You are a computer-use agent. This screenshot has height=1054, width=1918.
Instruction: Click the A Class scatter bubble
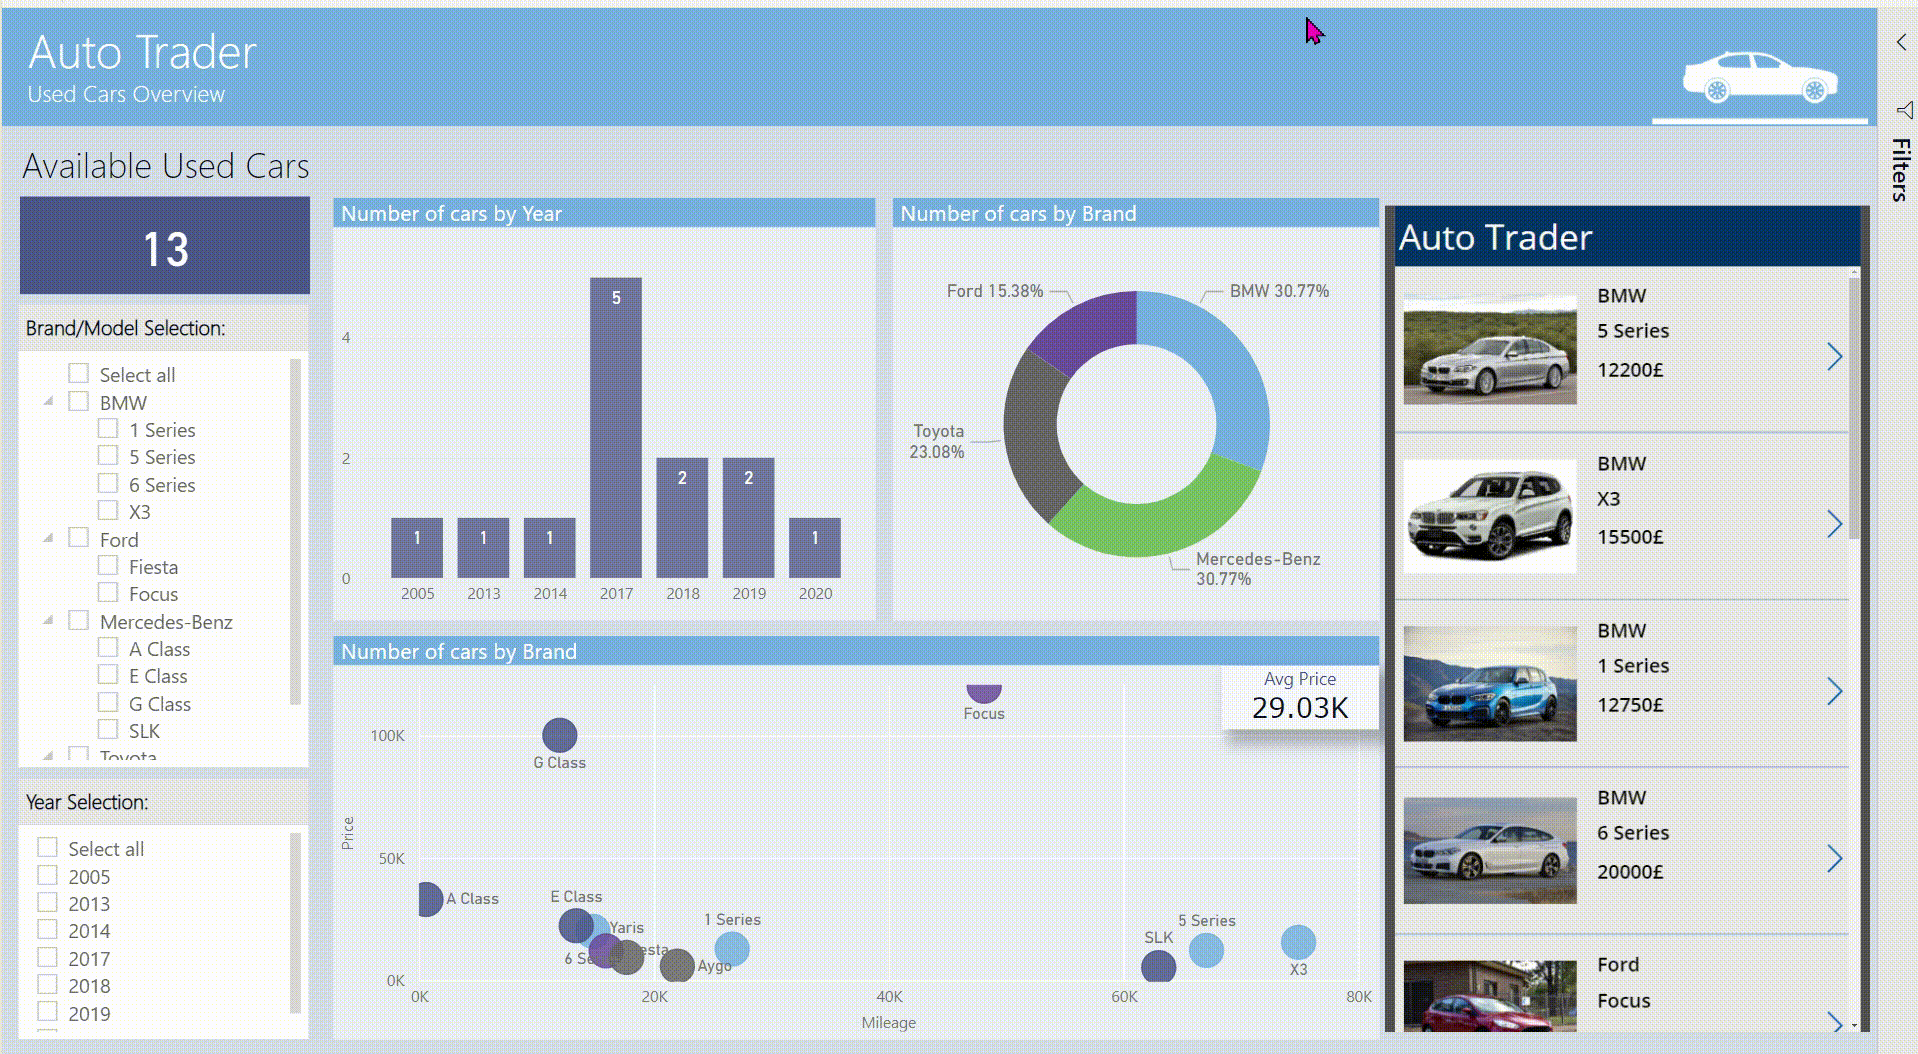click(430, 899)
